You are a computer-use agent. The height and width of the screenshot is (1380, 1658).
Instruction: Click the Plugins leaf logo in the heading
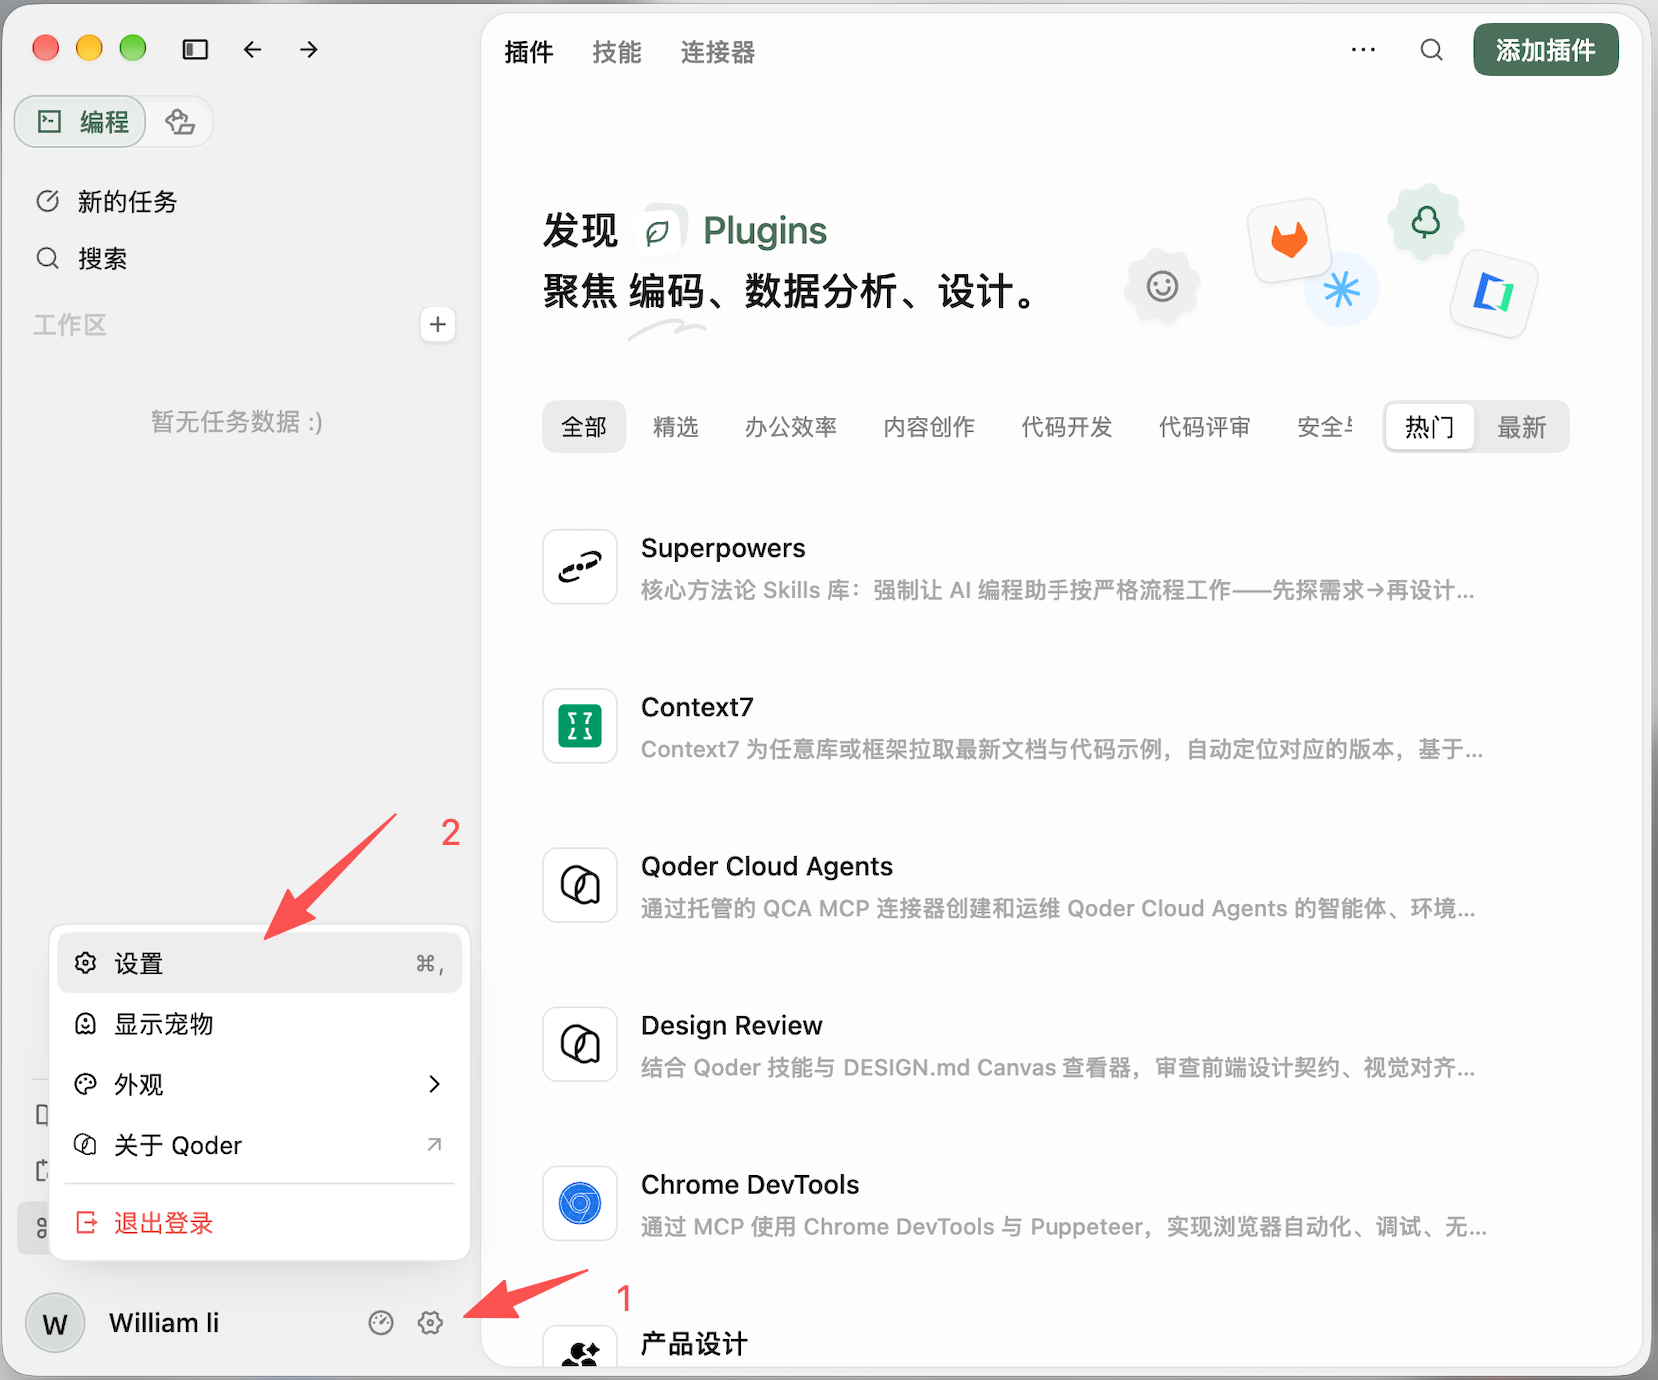pyautogui.click(x=660, y=231)
